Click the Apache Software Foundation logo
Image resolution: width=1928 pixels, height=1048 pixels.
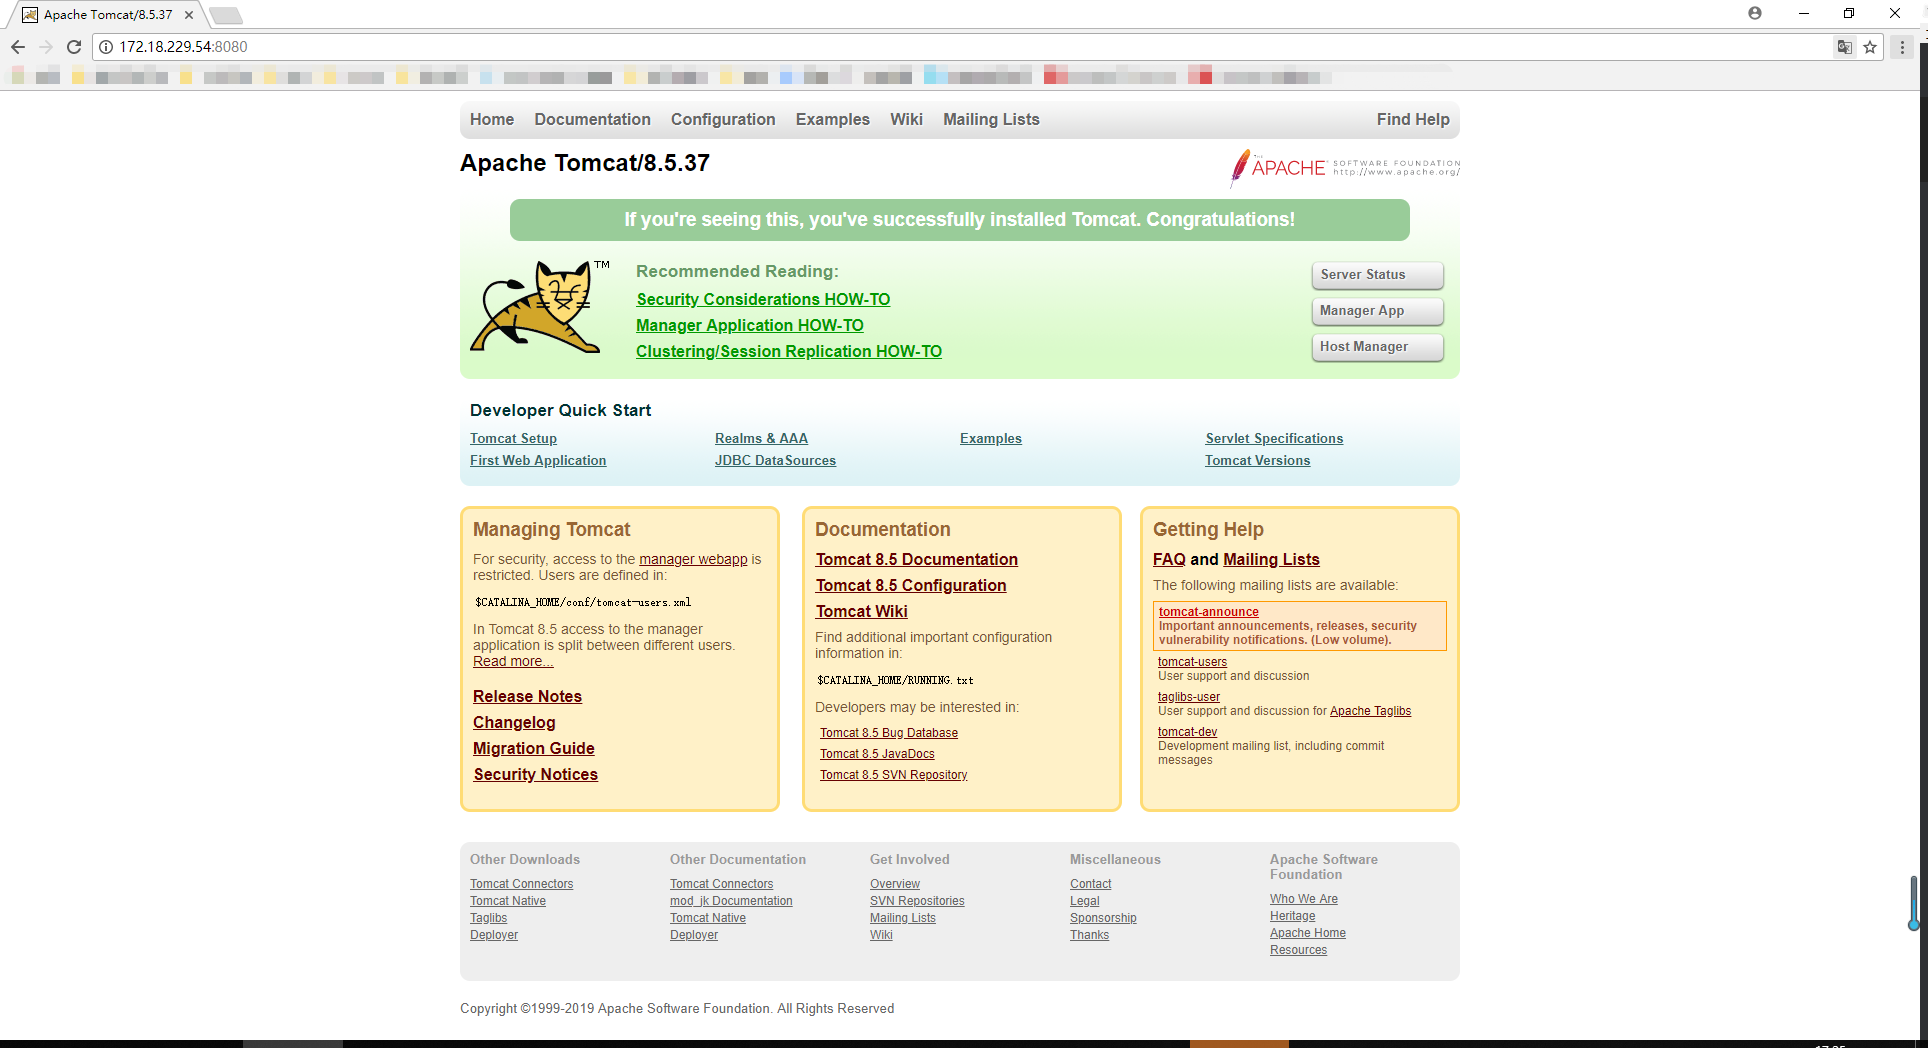point(1344,168)
